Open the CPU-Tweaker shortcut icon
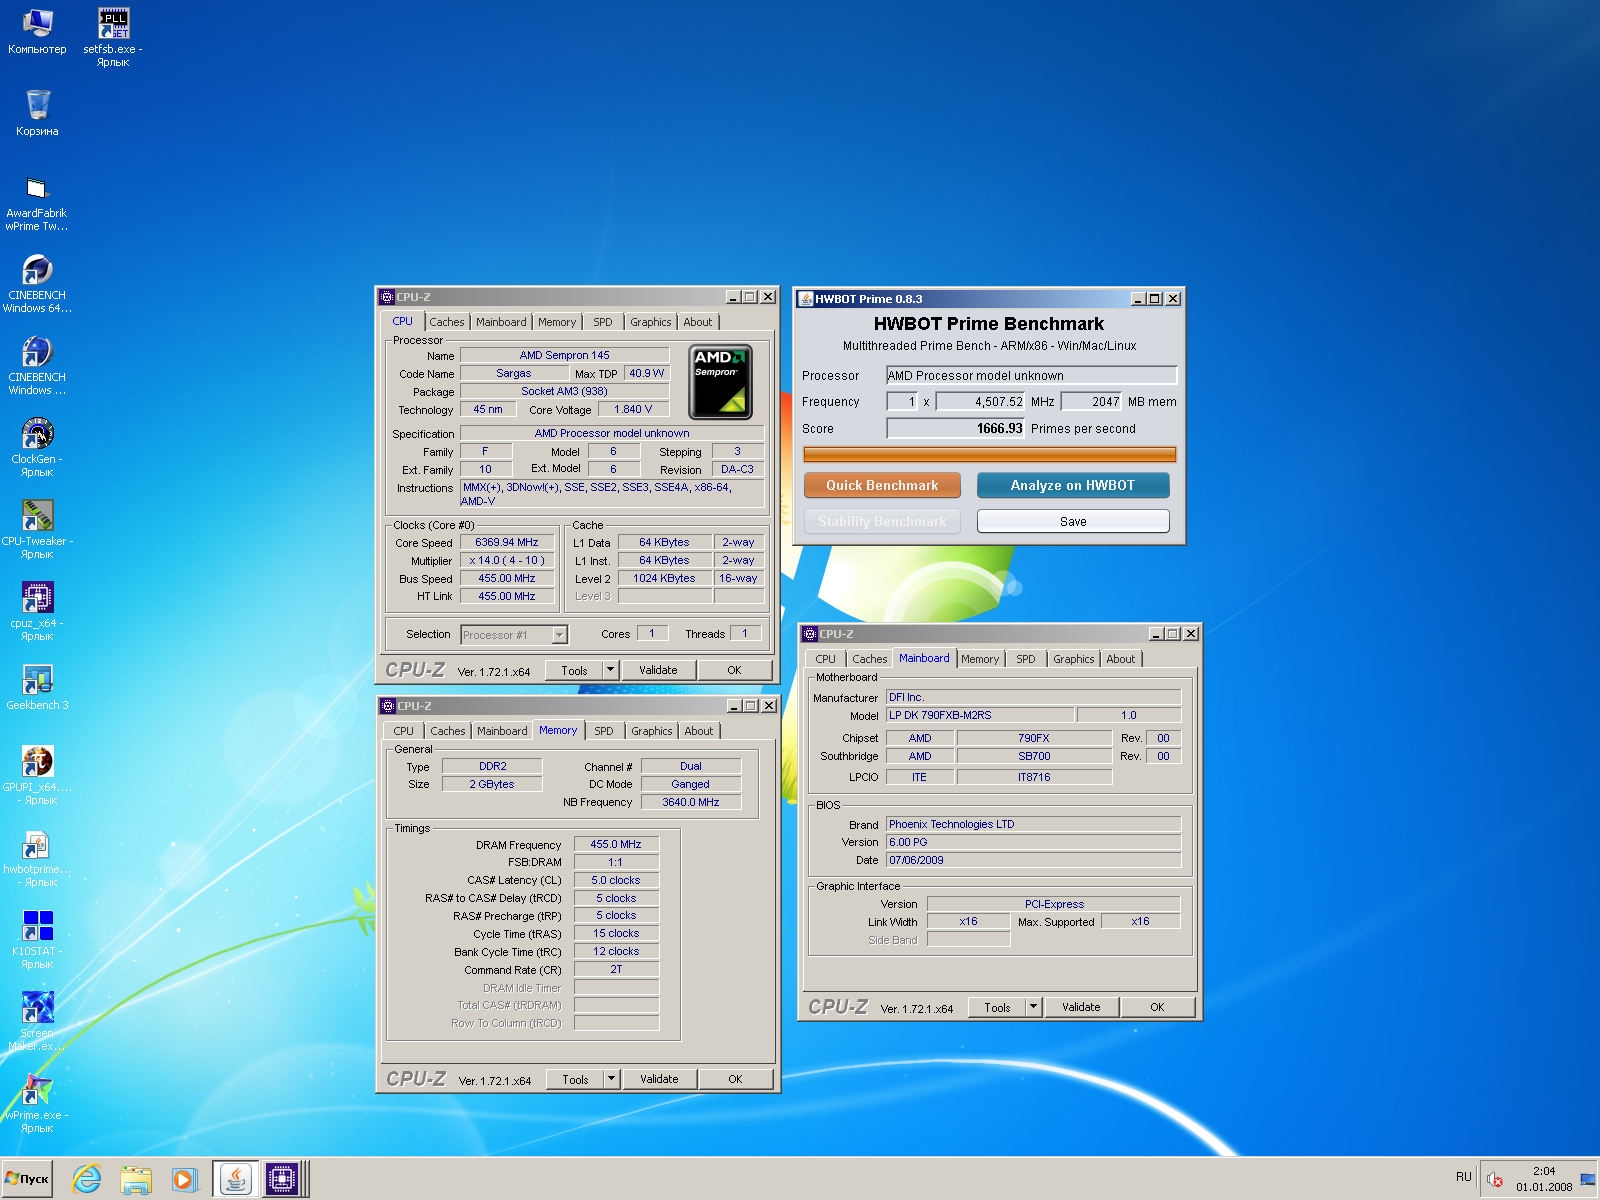Screen dimensions: 1600x1200 pyautogui.click(x=37, y=530)
